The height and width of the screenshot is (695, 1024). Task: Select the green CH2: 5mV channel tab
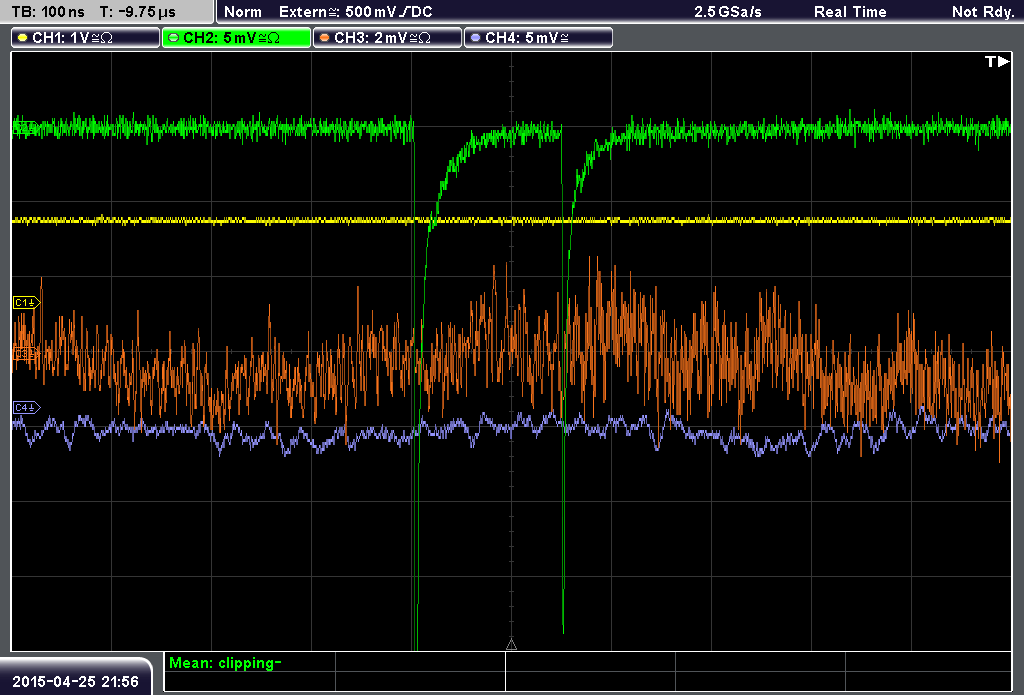tap(236, 38)
